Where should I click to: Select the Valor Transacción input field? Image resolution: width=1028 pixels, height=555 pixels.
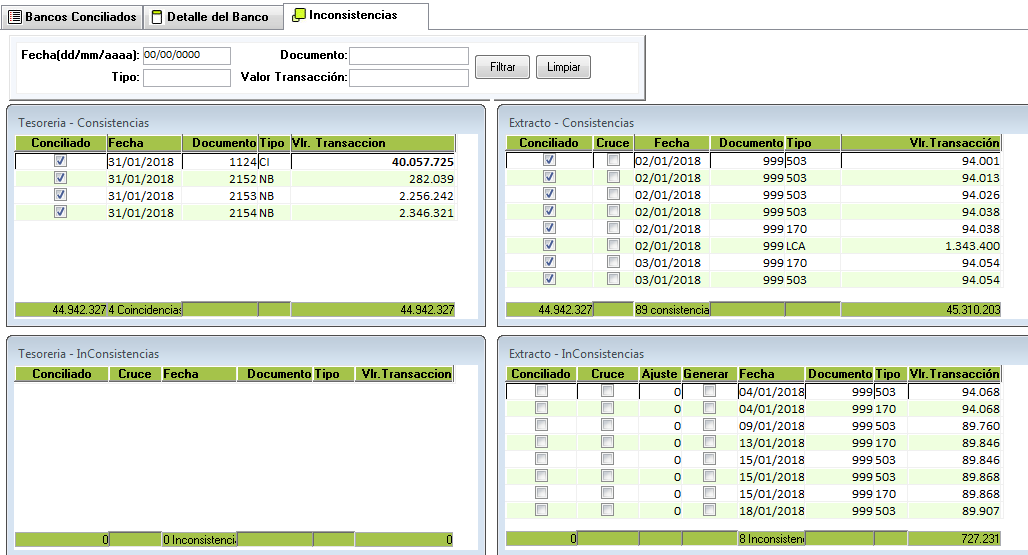(x=408, y=78)
